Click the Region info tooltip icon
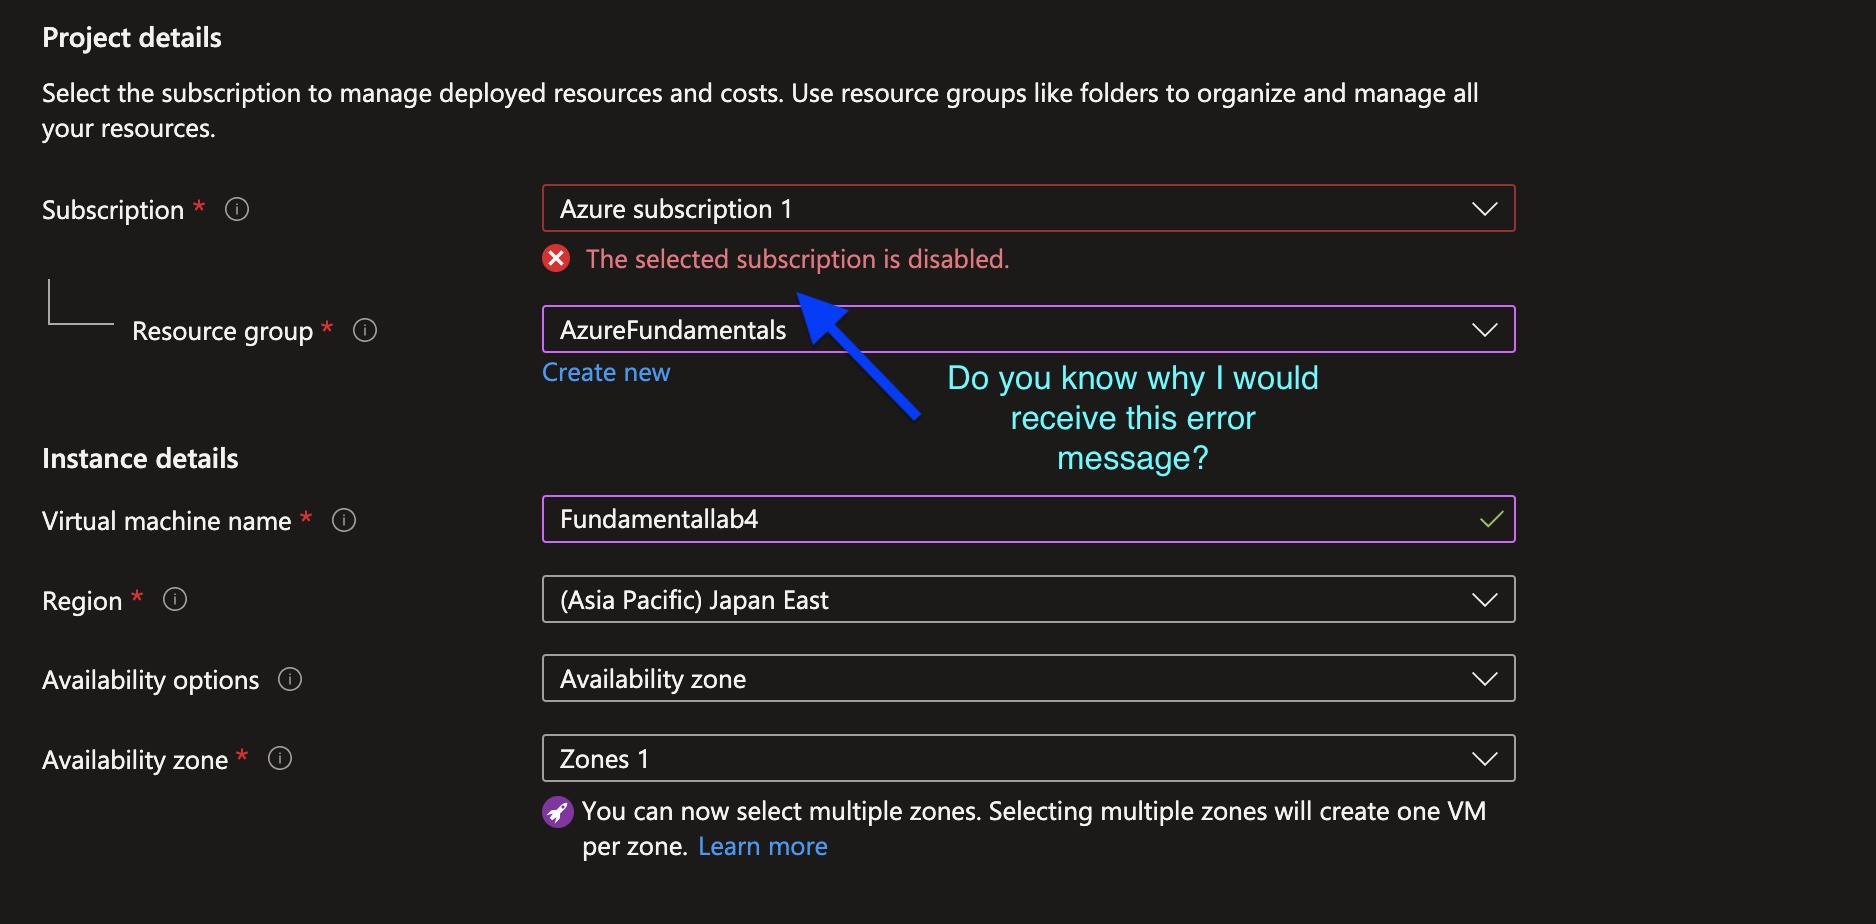This screenshot has height=924, width=1876. (174, 599)
